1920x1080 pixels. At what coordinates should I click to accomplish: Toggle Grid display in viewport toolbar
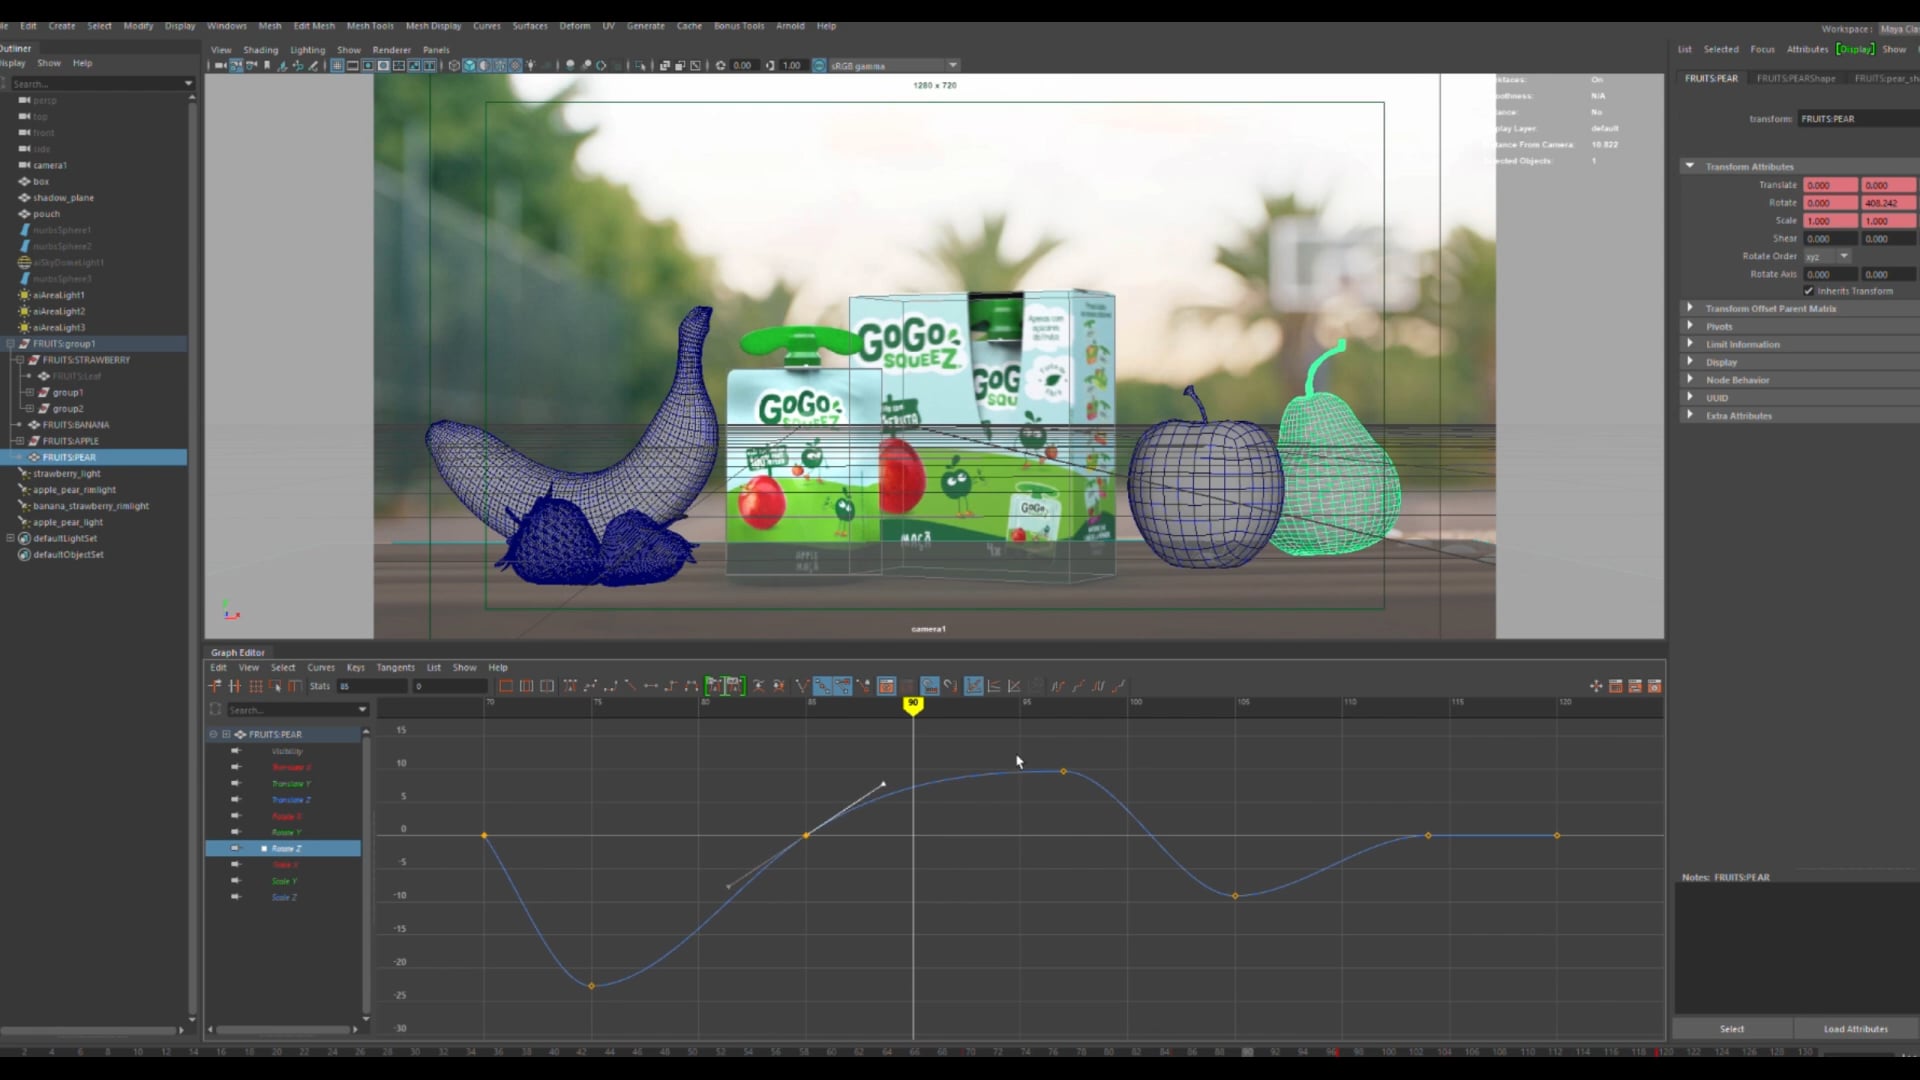pyautogui.click(x=337, y=65)
